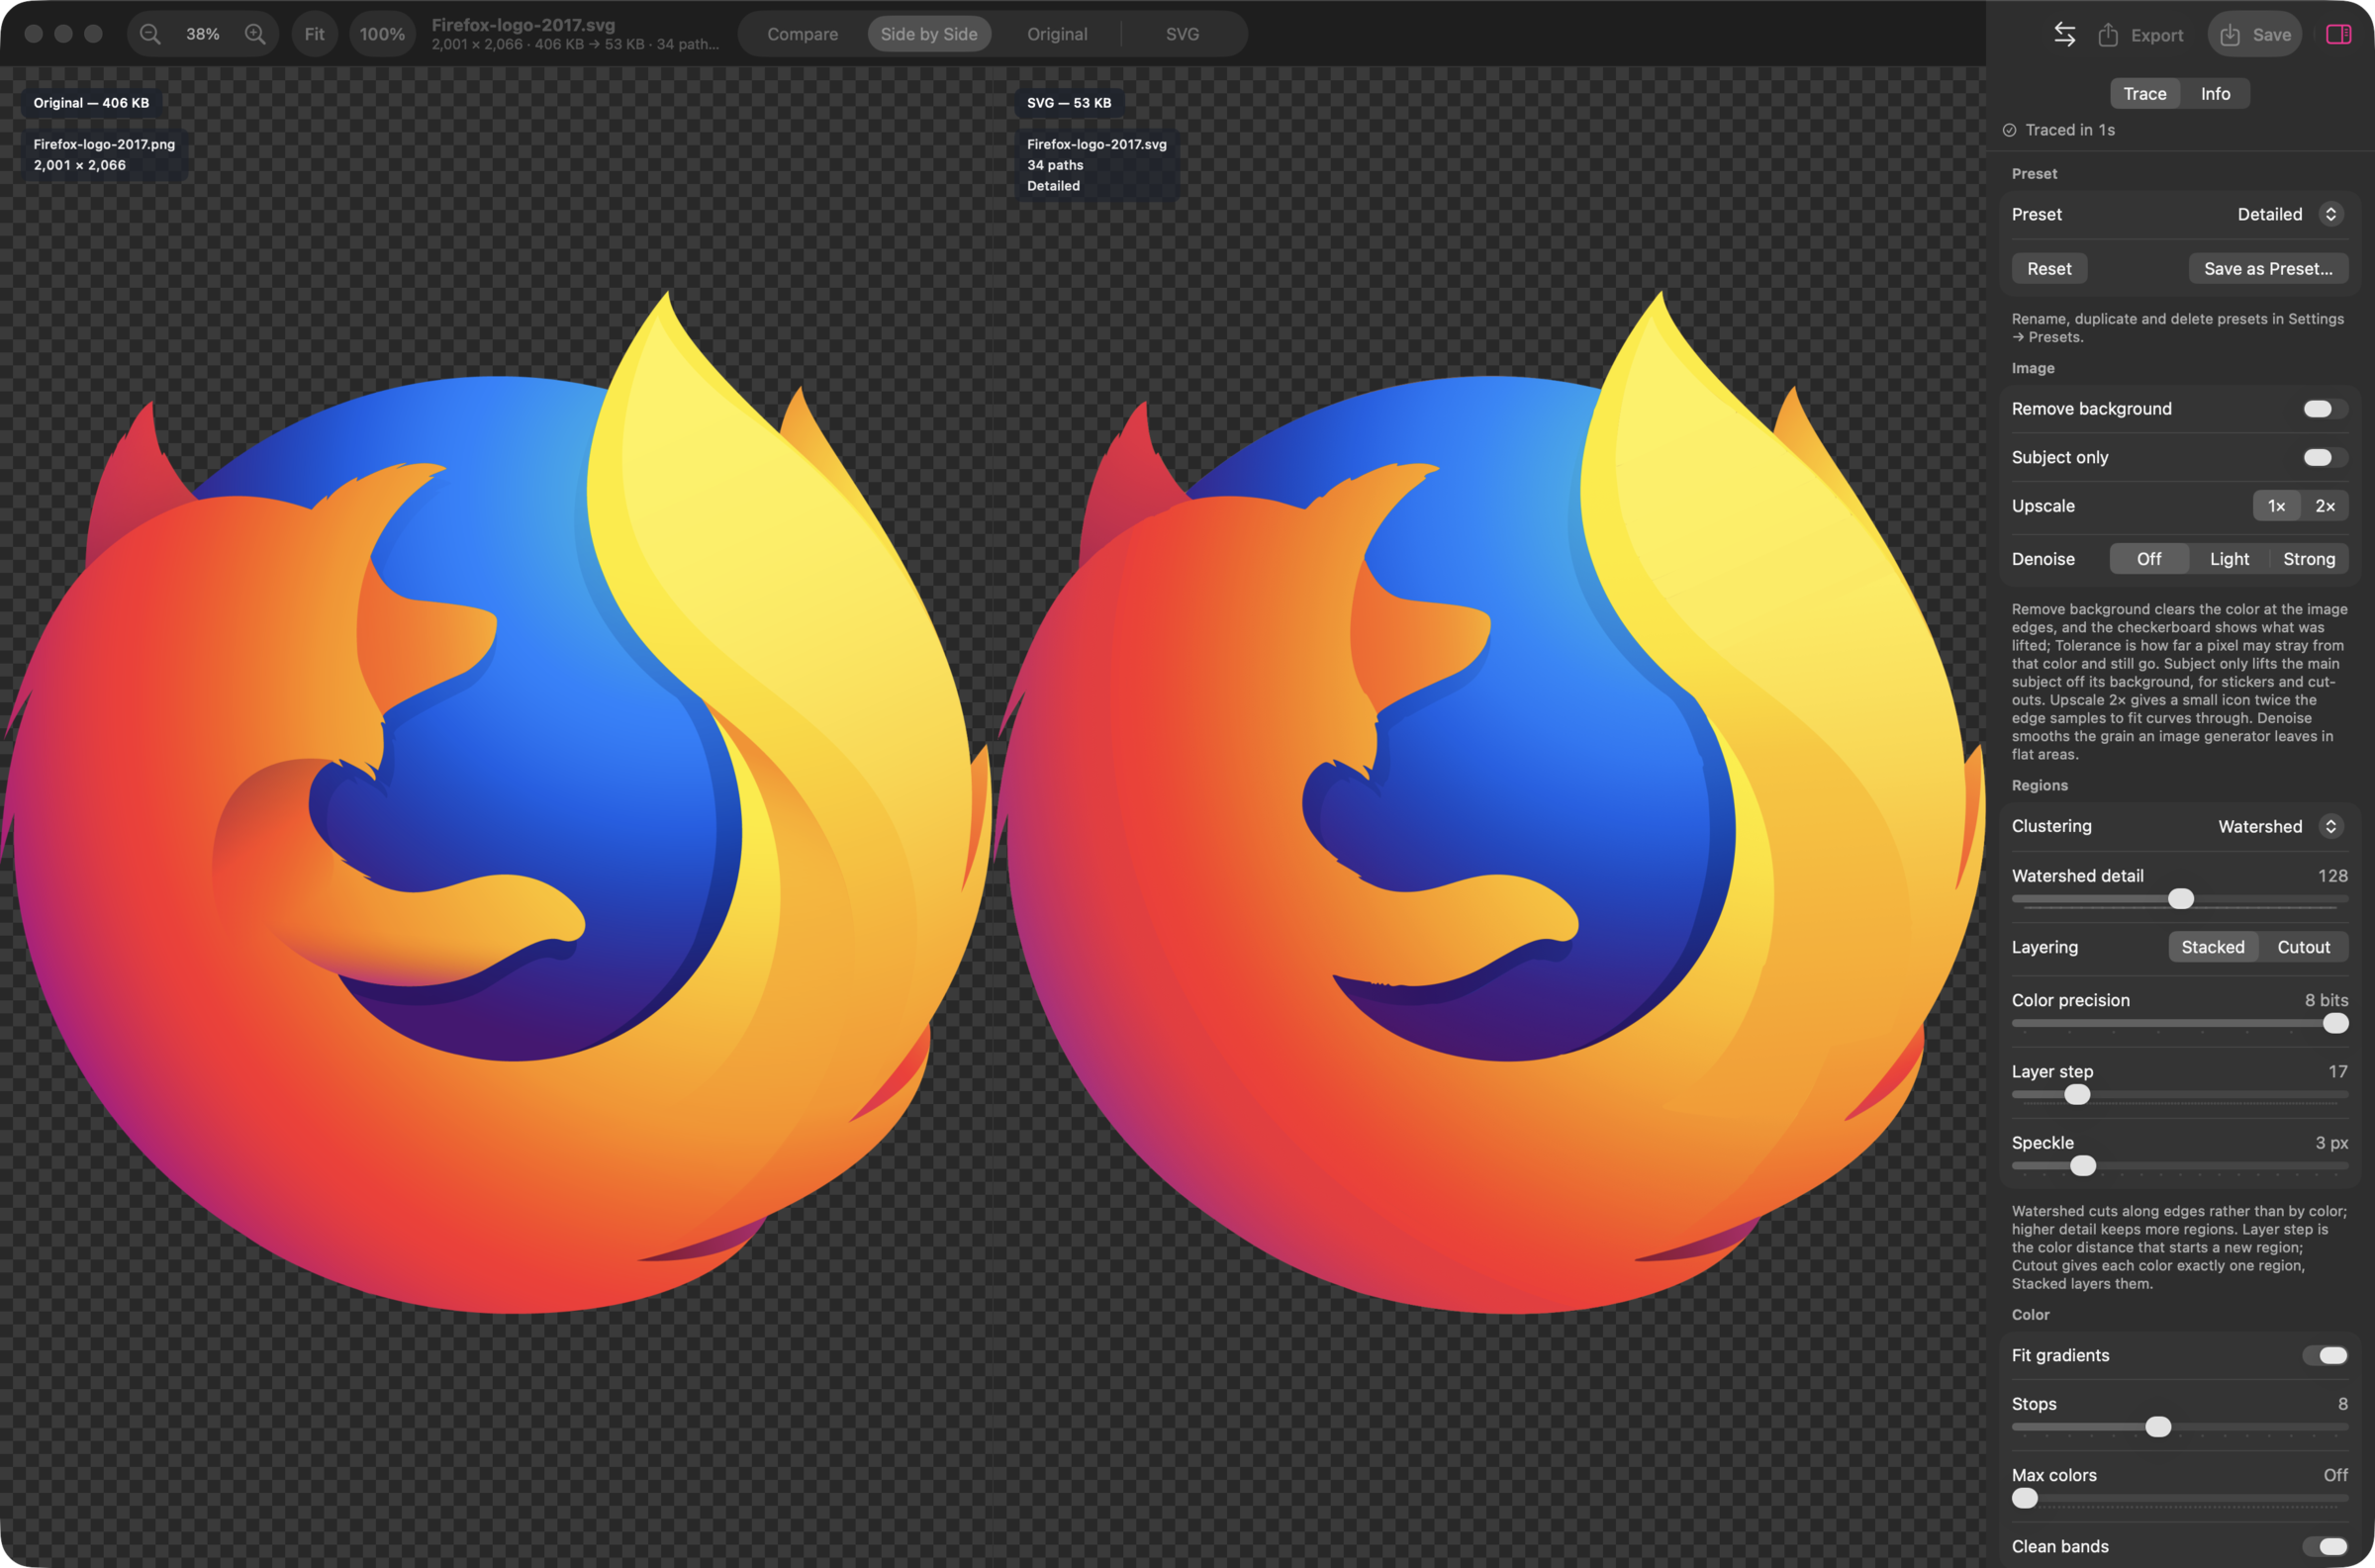This screenshot has height=1568, width=2375.
Task: Set Denoise to Light
Action: [x=2229, y=559]
